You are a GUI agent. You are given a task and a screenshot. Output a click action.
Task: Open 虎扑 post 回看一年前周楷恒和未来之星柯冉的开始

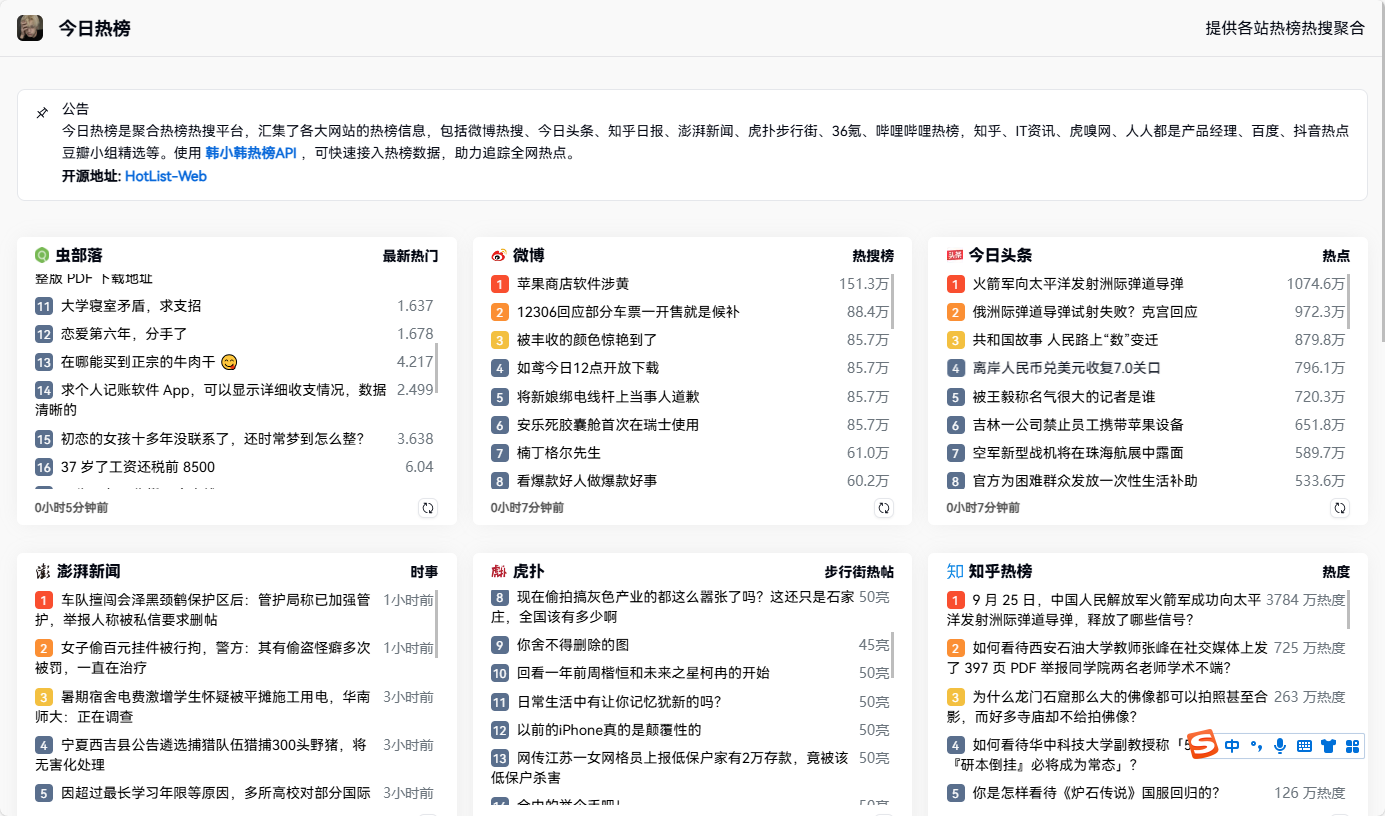tap(643, 673)
